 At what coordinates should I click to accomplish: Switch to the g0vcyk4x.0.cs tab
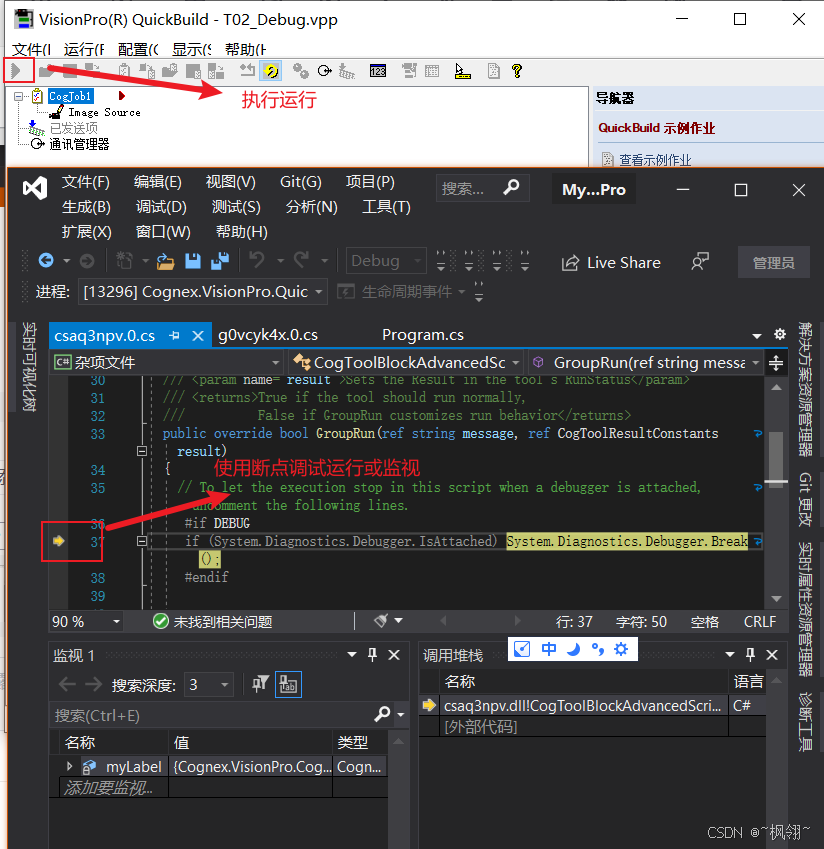268,335
